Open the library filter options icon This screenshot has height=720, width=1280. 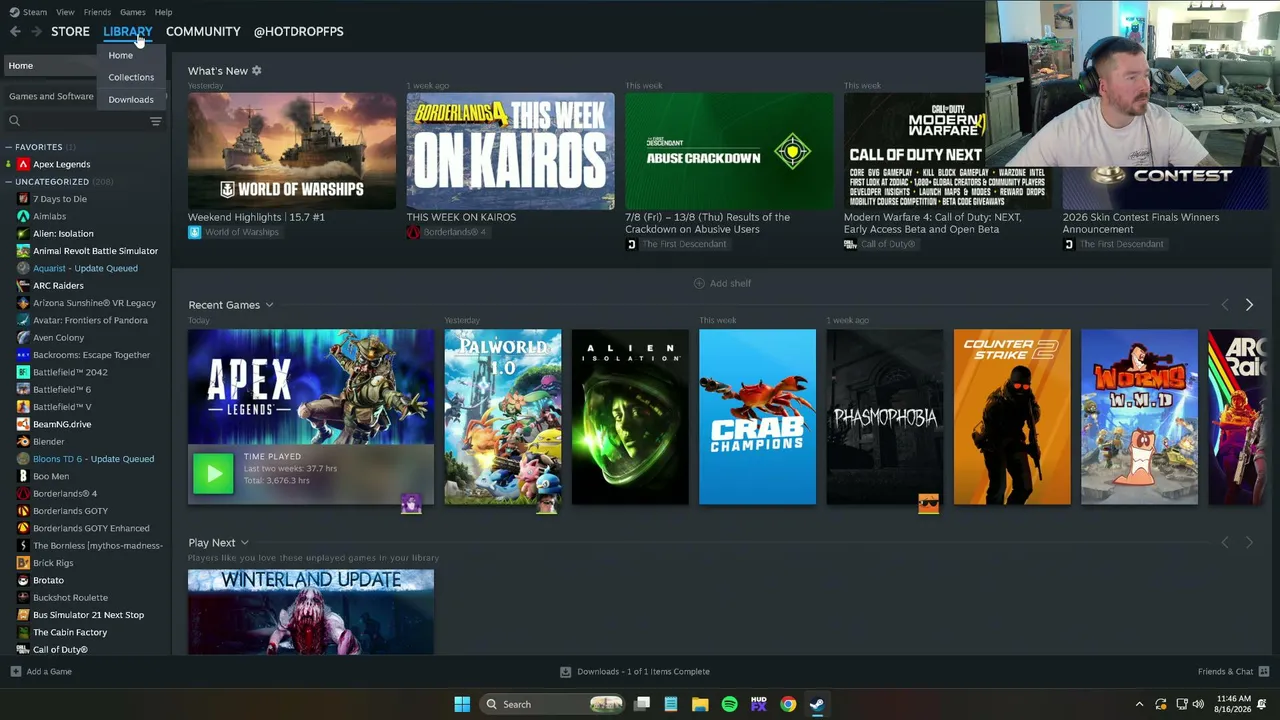pyautogui.click(x=155, y=121)
